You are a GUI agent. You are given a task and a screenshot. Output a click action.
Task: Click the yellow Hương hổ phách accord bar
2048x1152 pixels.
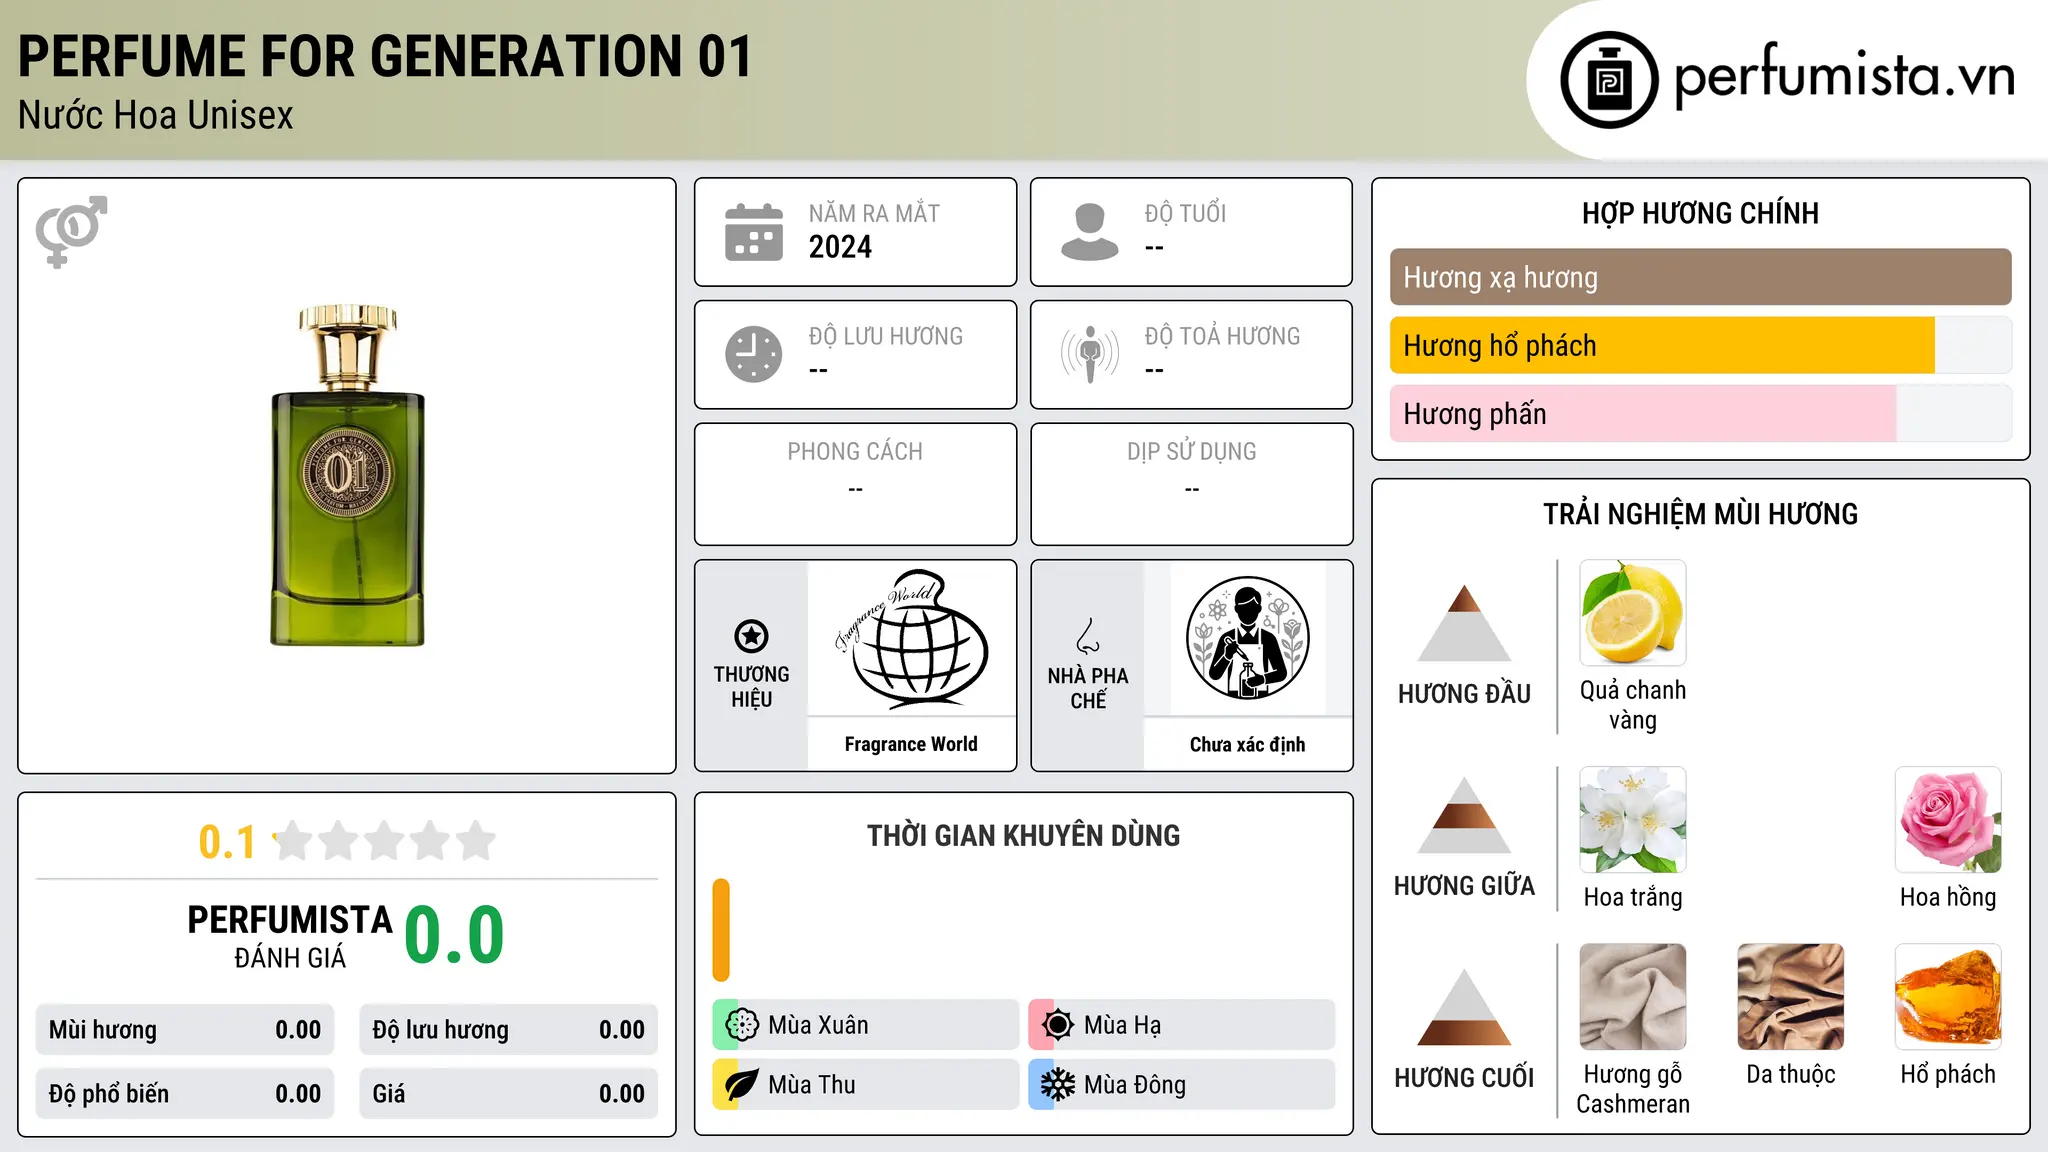click(x=1662, y=345)
